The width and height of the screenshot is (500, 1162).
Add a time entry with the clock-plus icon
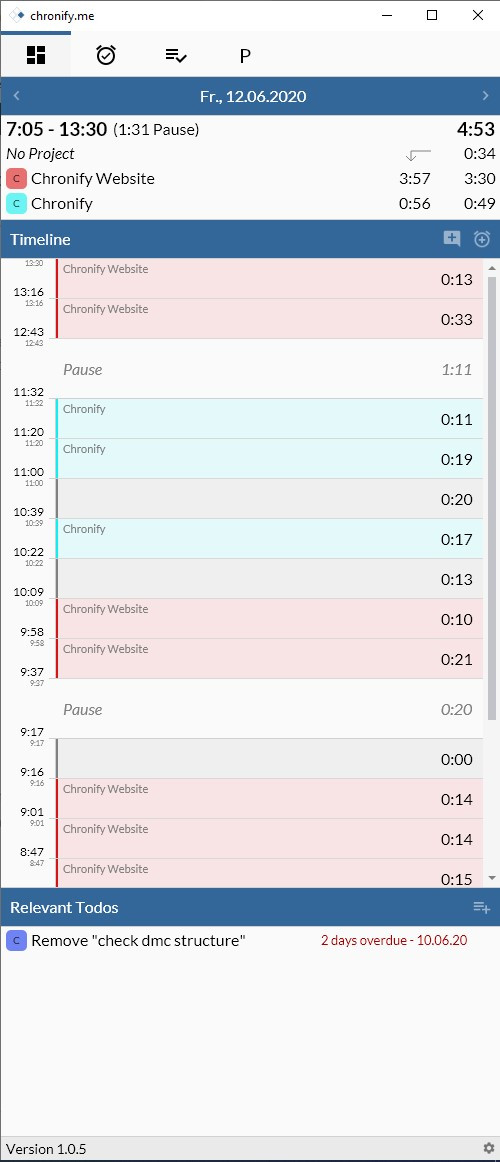(x=482, y=239)
